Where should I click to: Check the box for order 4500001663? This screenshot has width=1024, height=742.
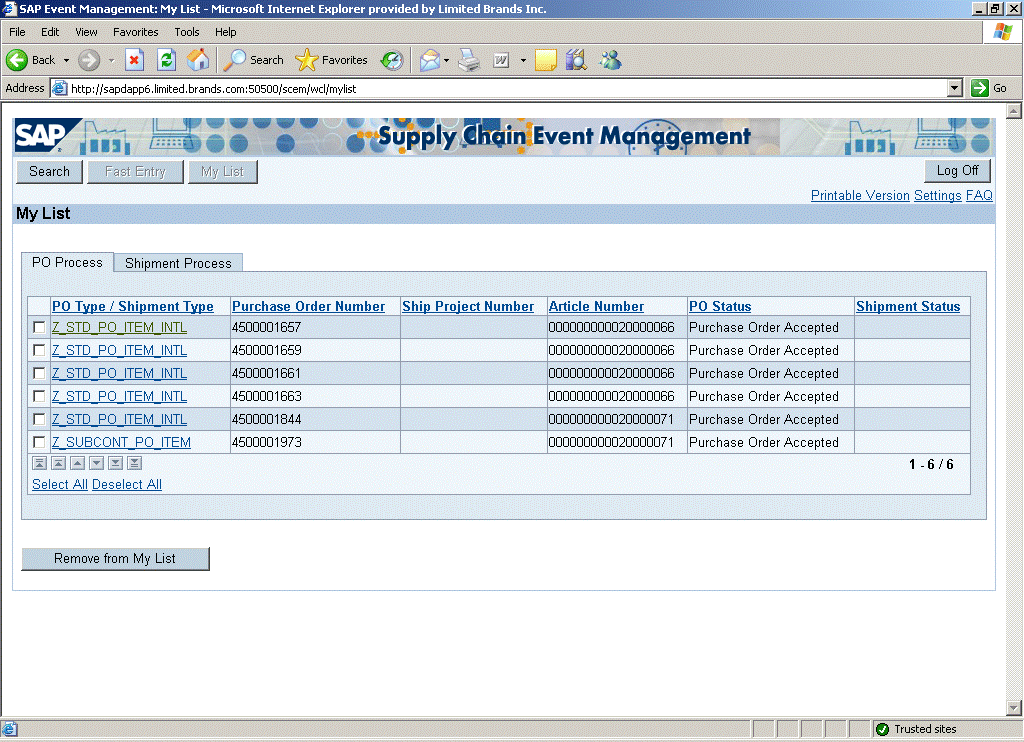(39, 396)
